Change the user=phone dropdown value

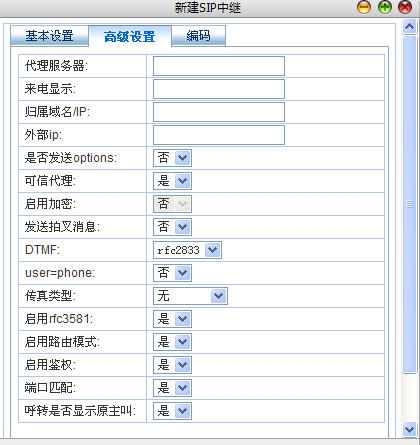coord(172,273)
